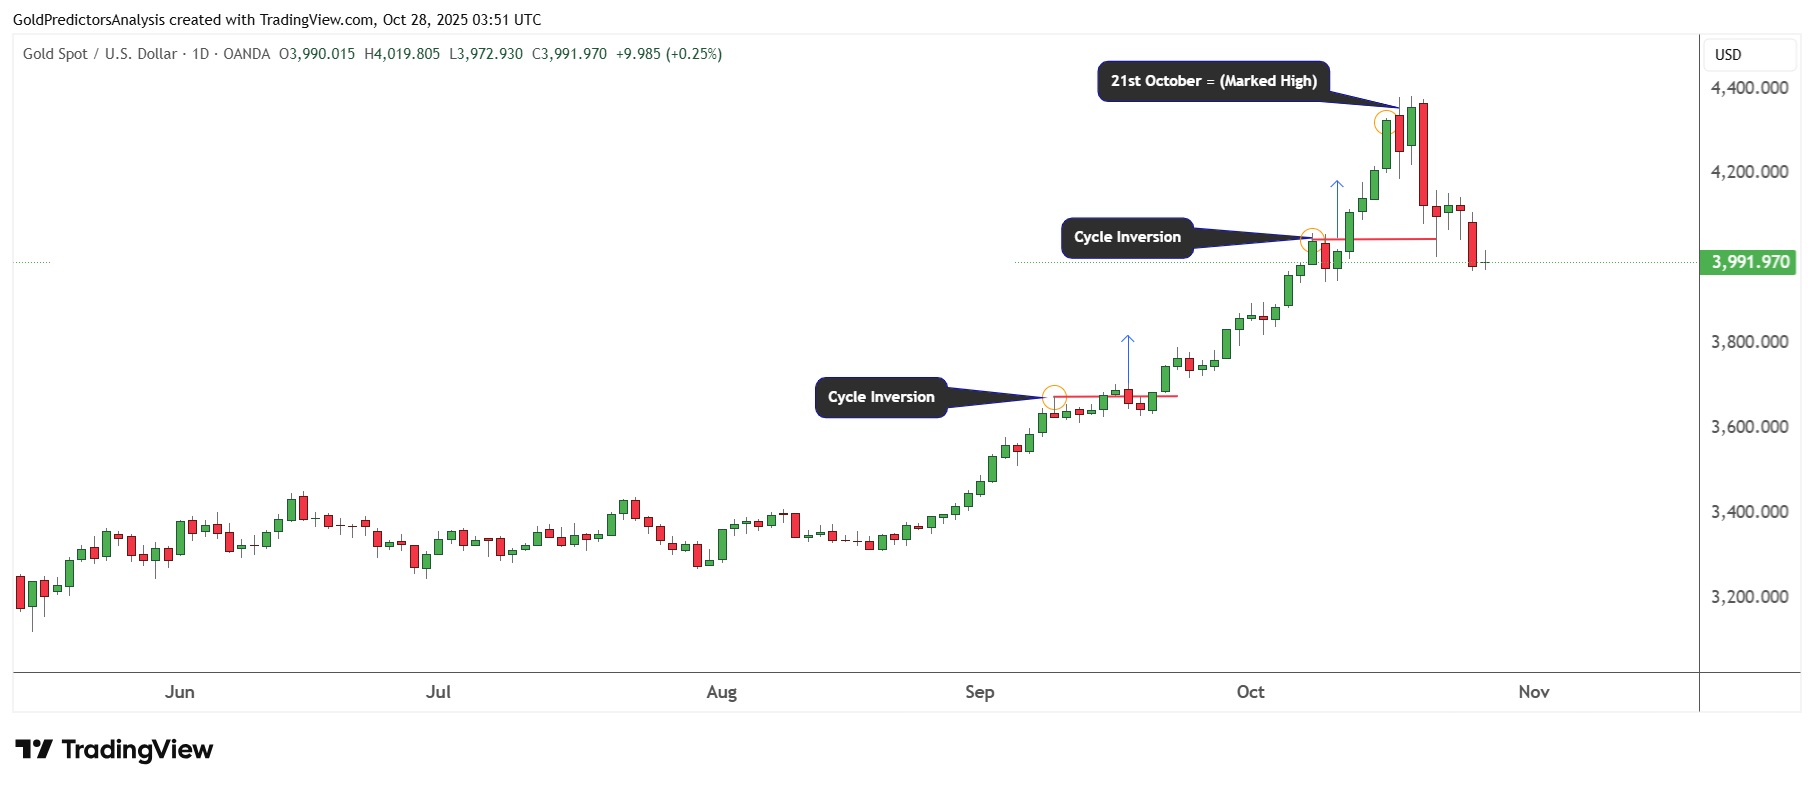
Task: Click the orange circle at the October marked high
Action: [x=1385, y=123]
